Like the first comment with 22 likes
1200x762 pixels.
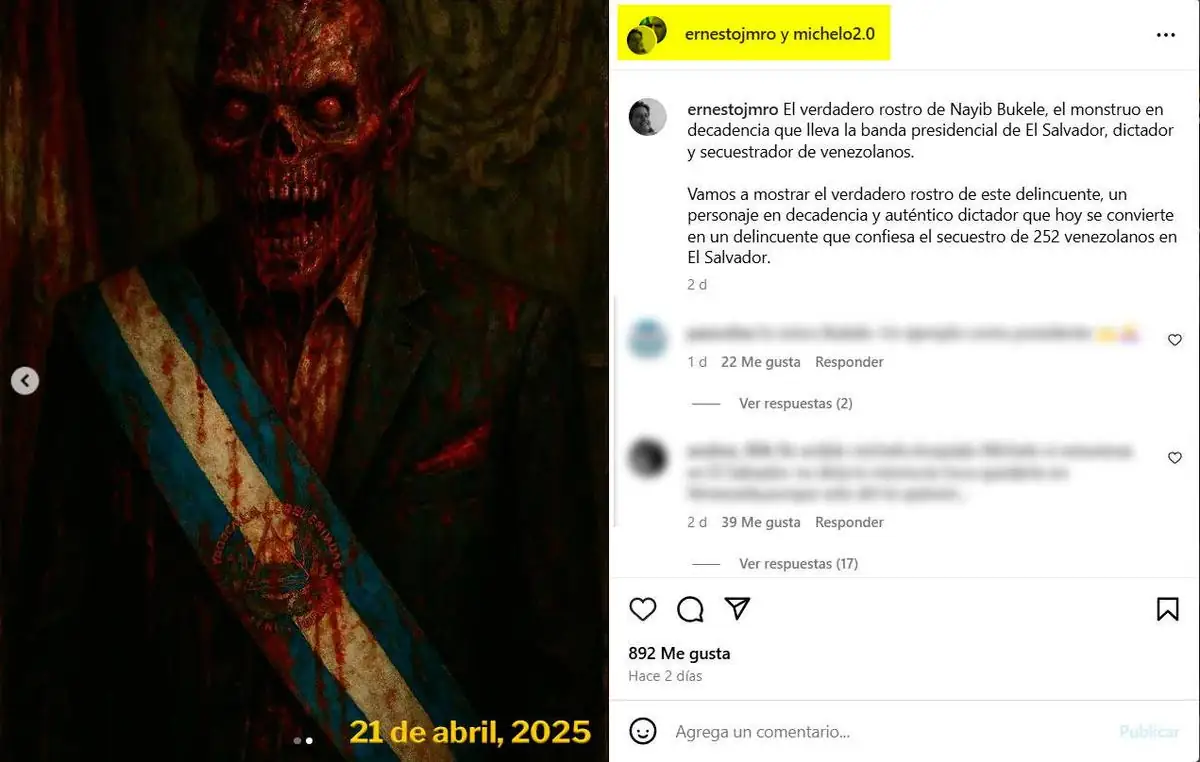point(1175,340)
